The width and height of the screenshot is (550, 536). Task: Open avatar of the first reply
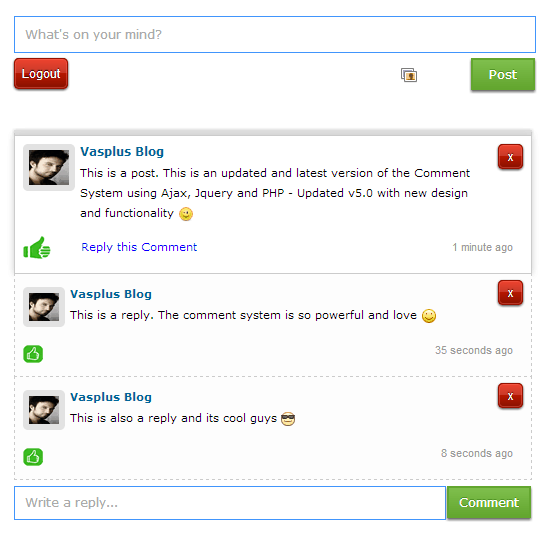[x=44, y=307]
